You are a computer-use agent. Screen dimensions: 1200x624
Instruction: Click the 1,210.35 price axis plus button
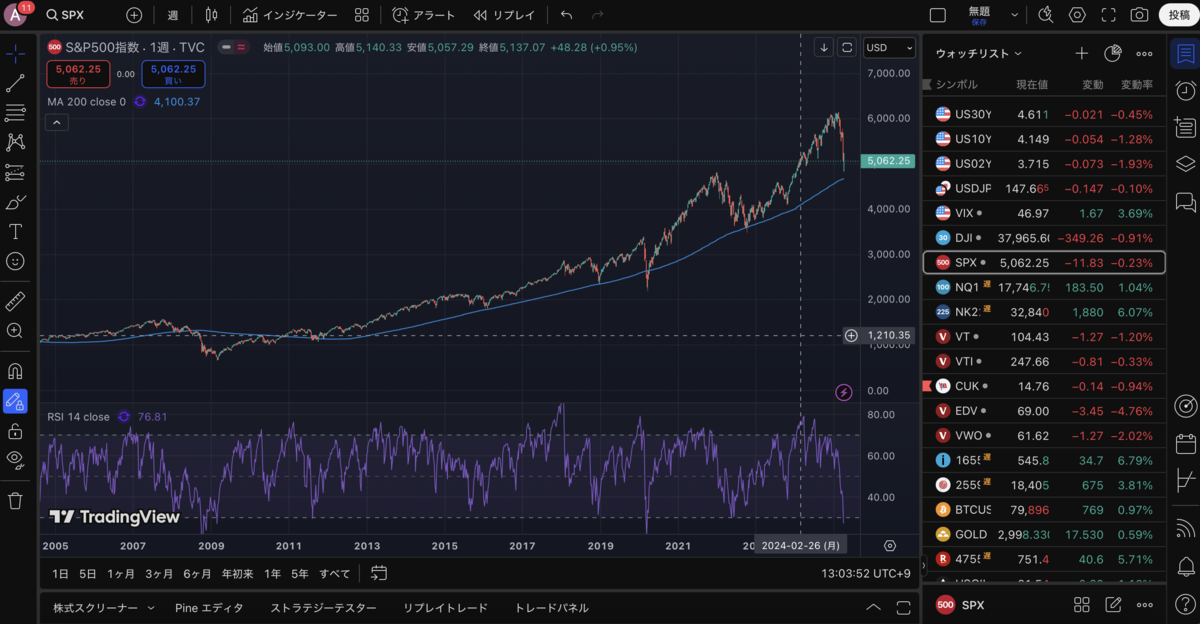851,335
